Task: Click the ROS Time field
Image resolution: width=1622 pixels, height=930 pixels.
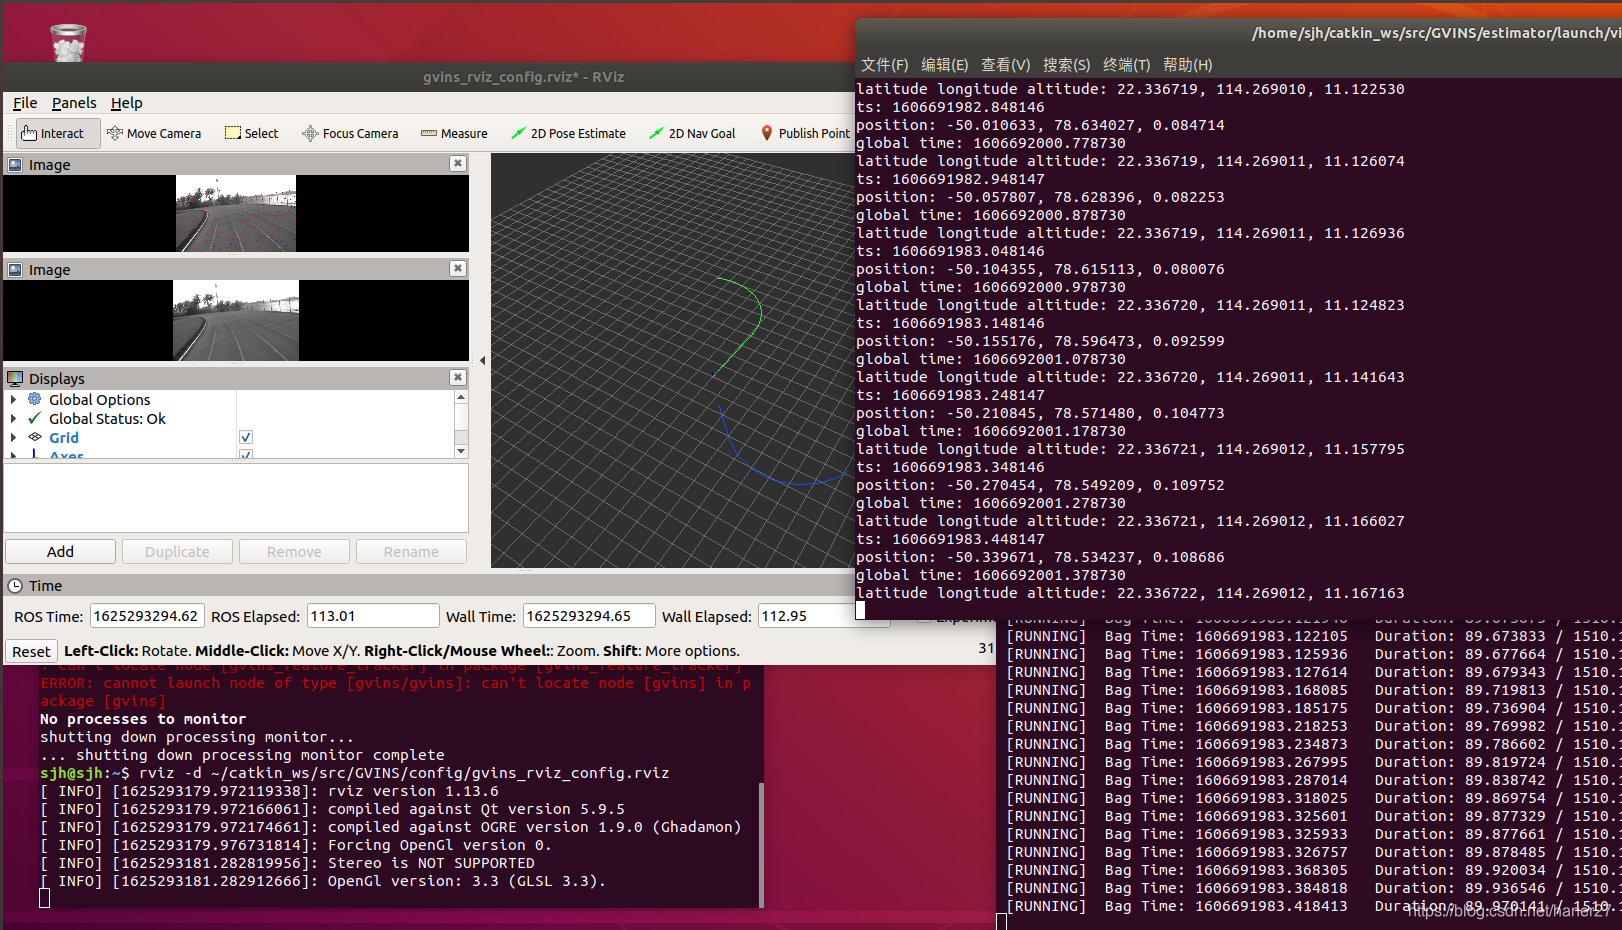Action: 147,616
